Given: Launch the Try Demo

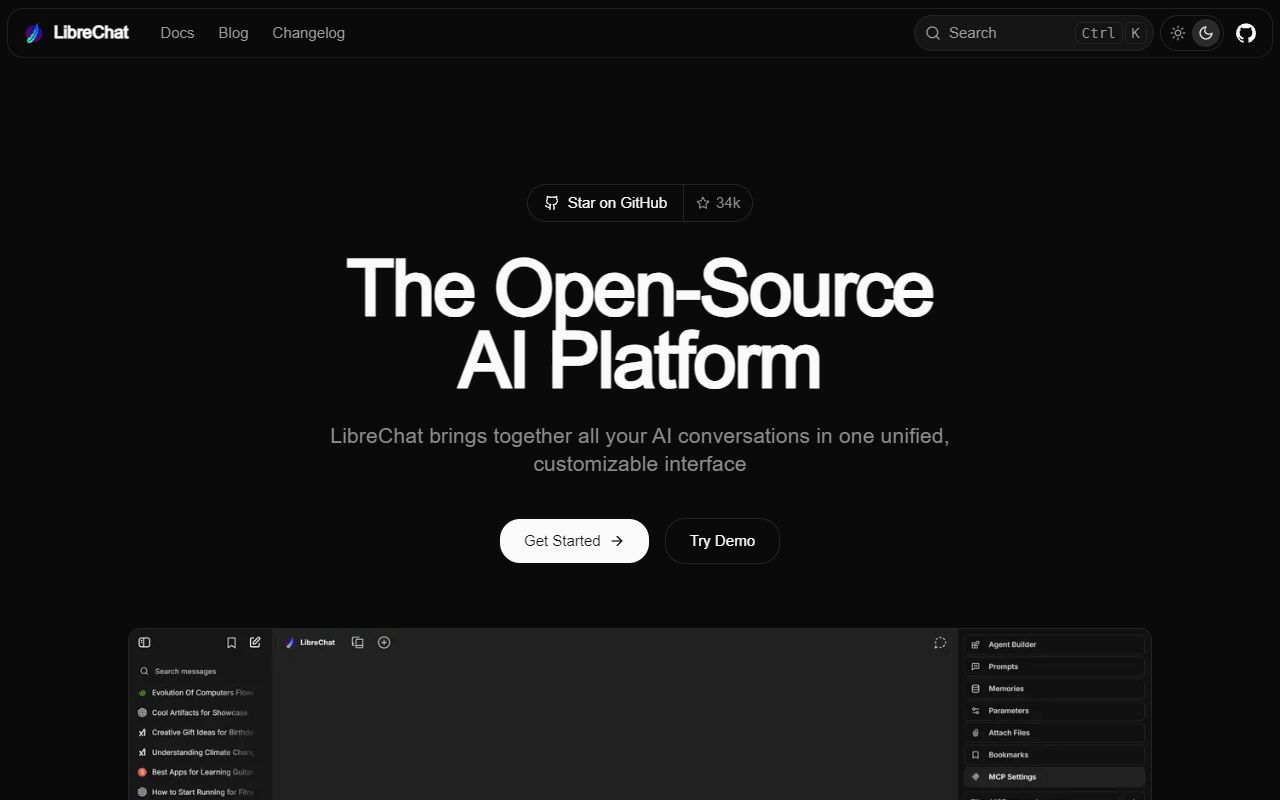Looking at the screenshot, I should coord(722,540).
